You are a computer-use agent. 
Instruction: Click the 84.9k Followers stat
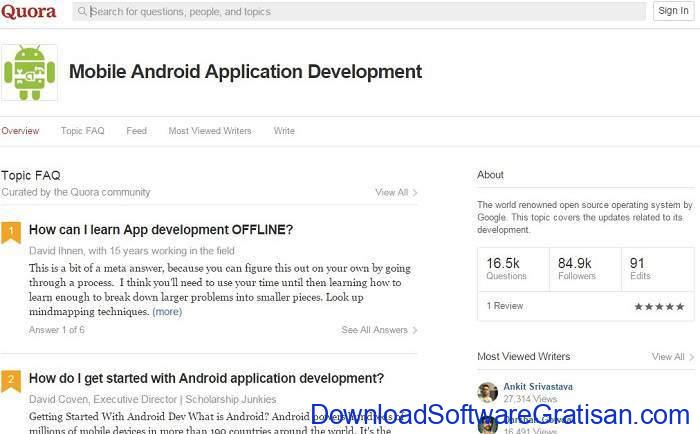585,269
